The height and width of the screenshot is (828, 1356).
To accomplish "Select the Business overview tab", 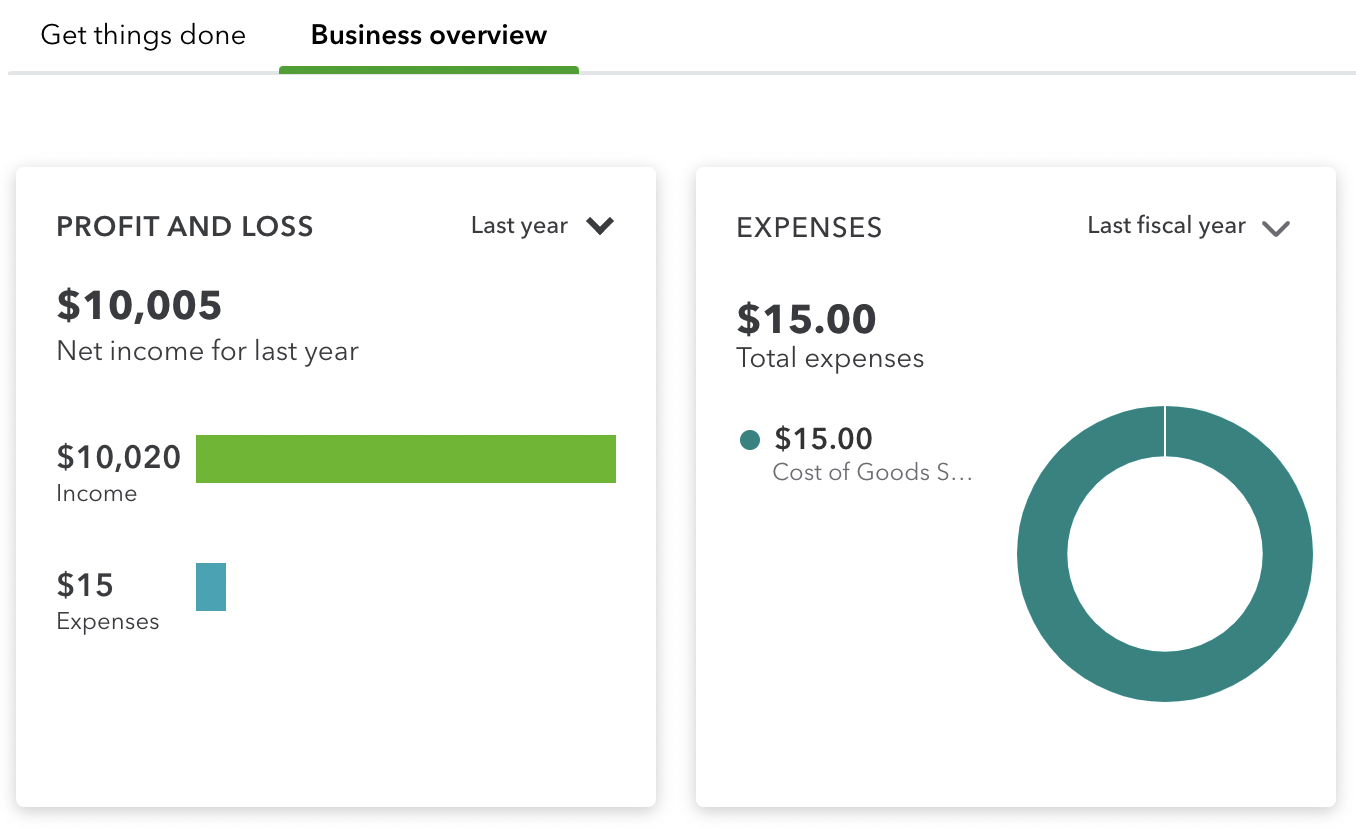I will coord(429,35).
